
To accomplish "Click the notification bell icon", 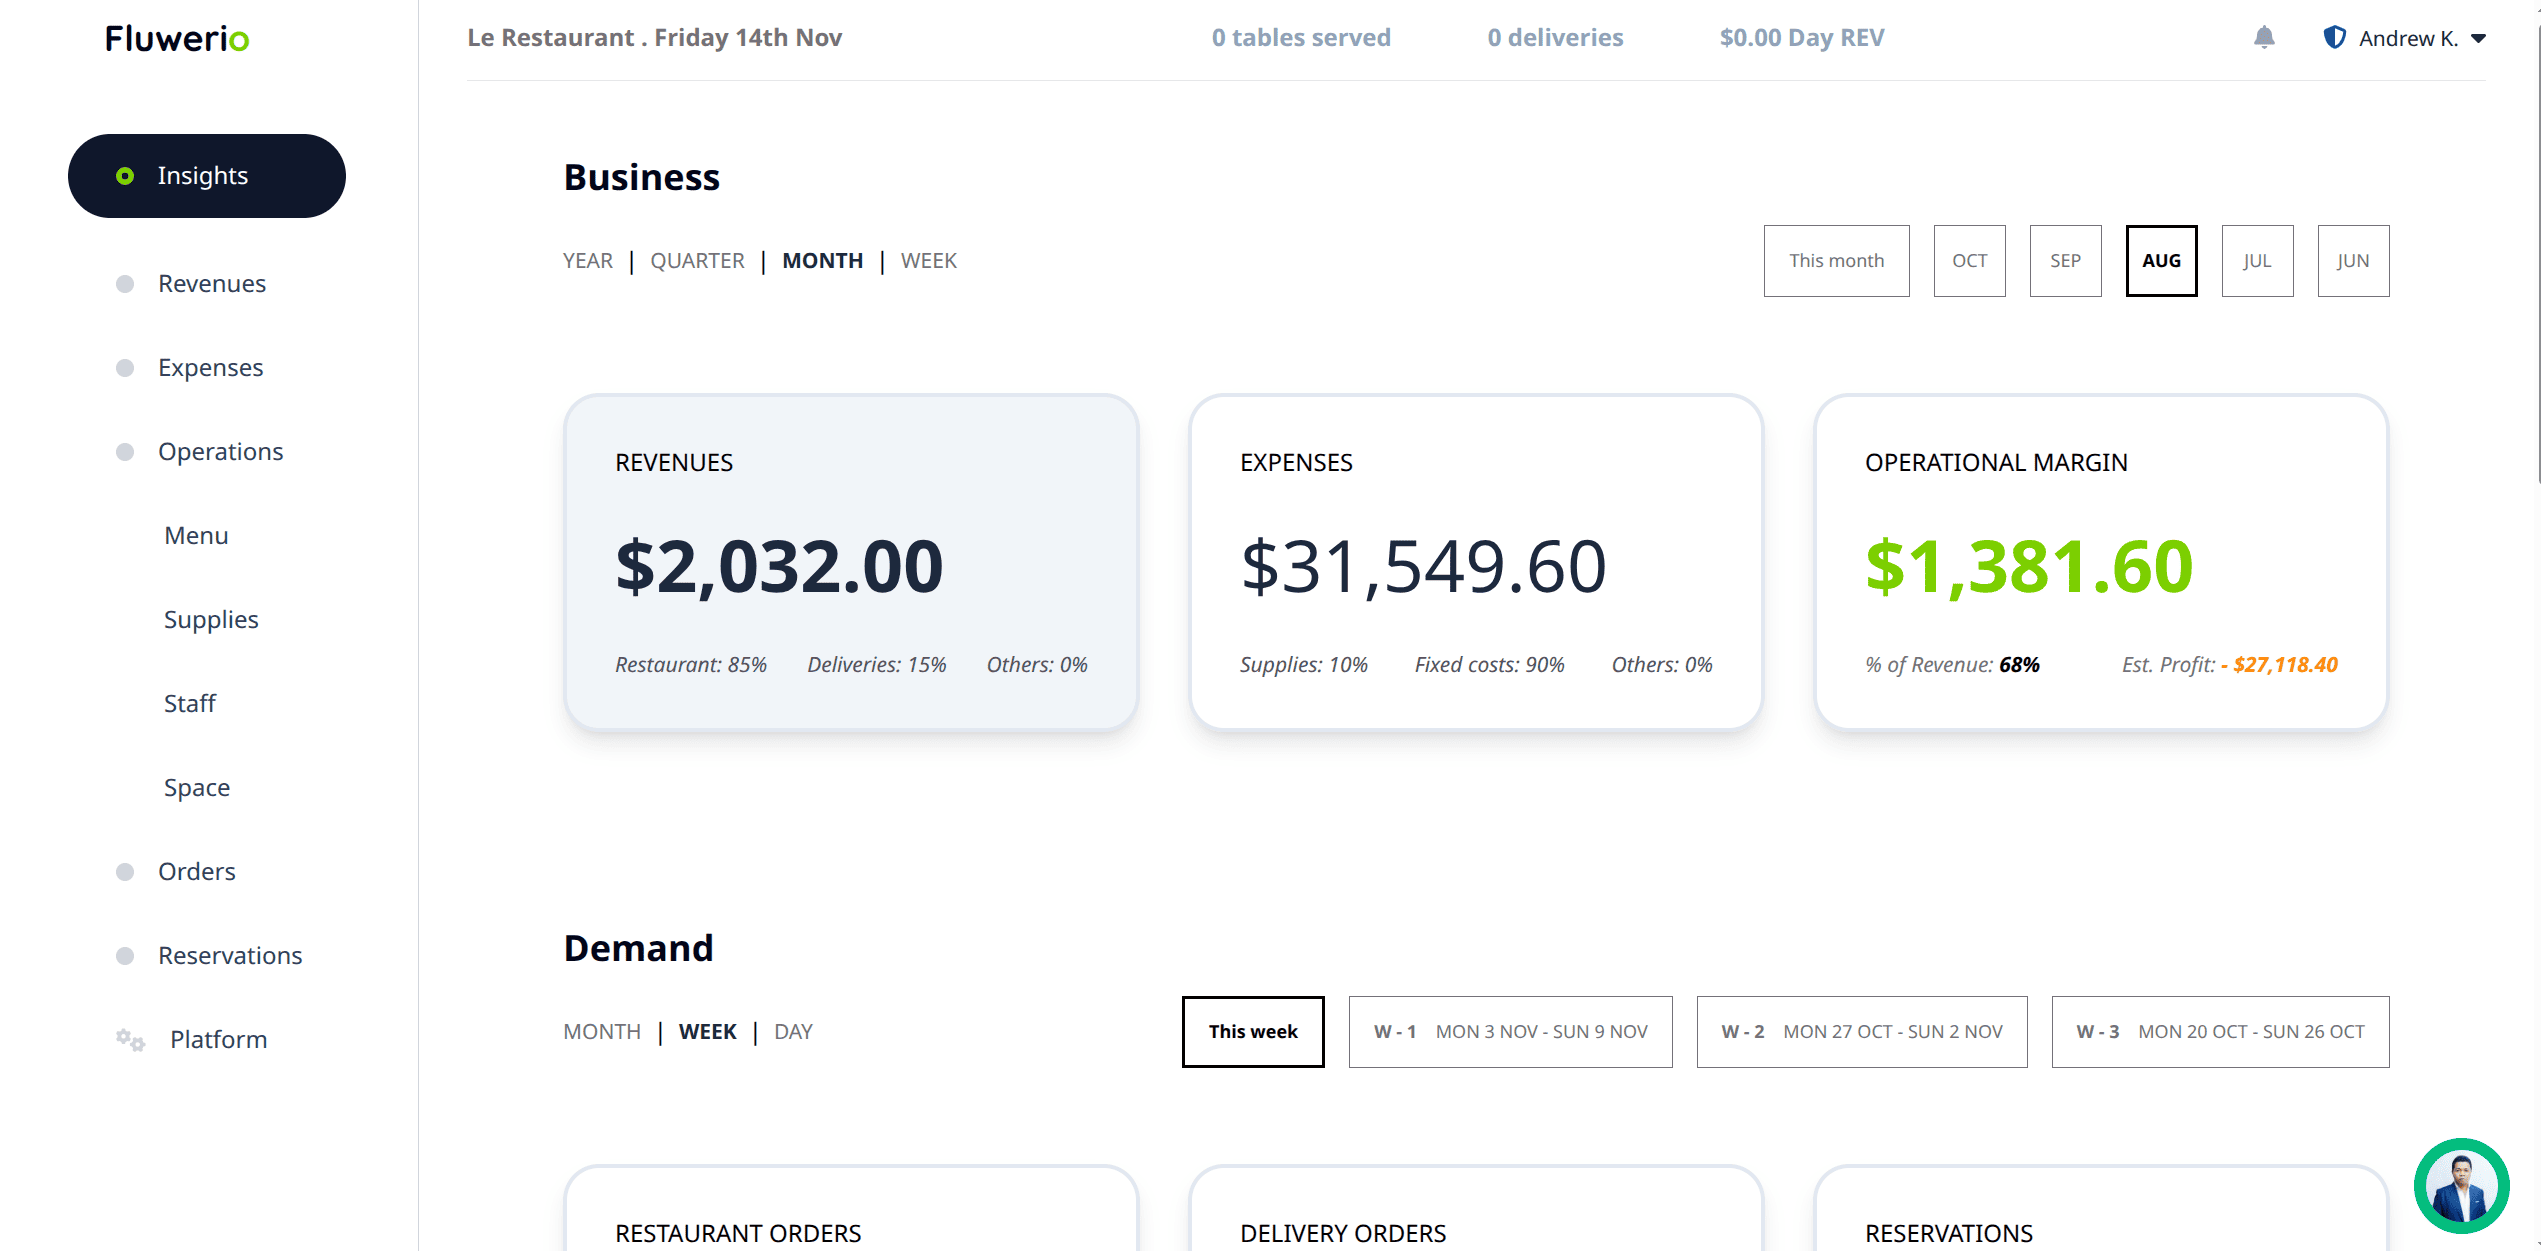I will 2264,38.
